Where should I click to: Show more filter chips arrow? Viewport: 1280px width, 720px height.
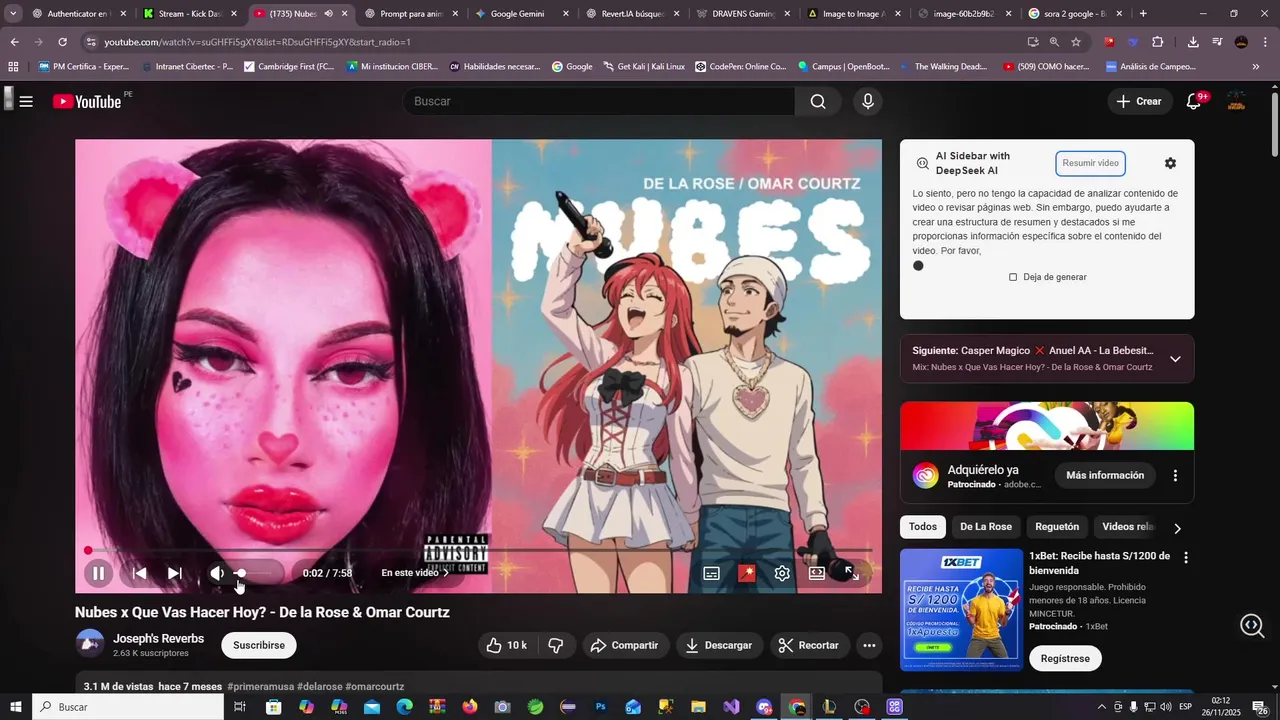[1177, 528]
